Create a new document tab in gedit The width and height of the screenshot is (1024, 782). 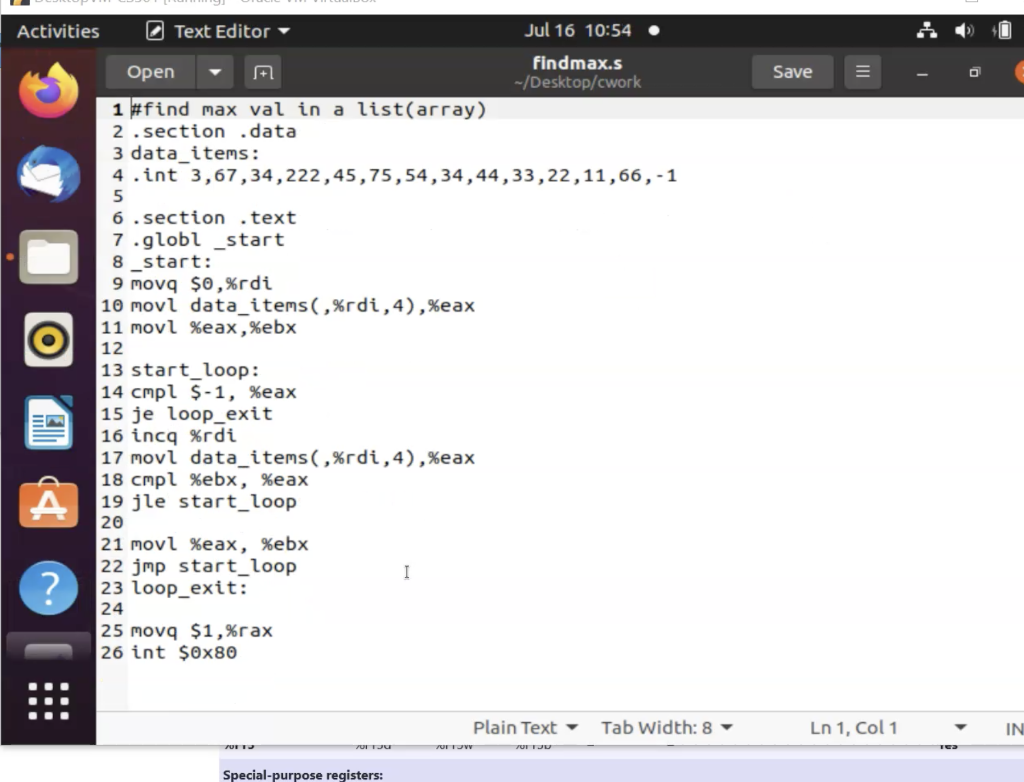click(262, 72)
